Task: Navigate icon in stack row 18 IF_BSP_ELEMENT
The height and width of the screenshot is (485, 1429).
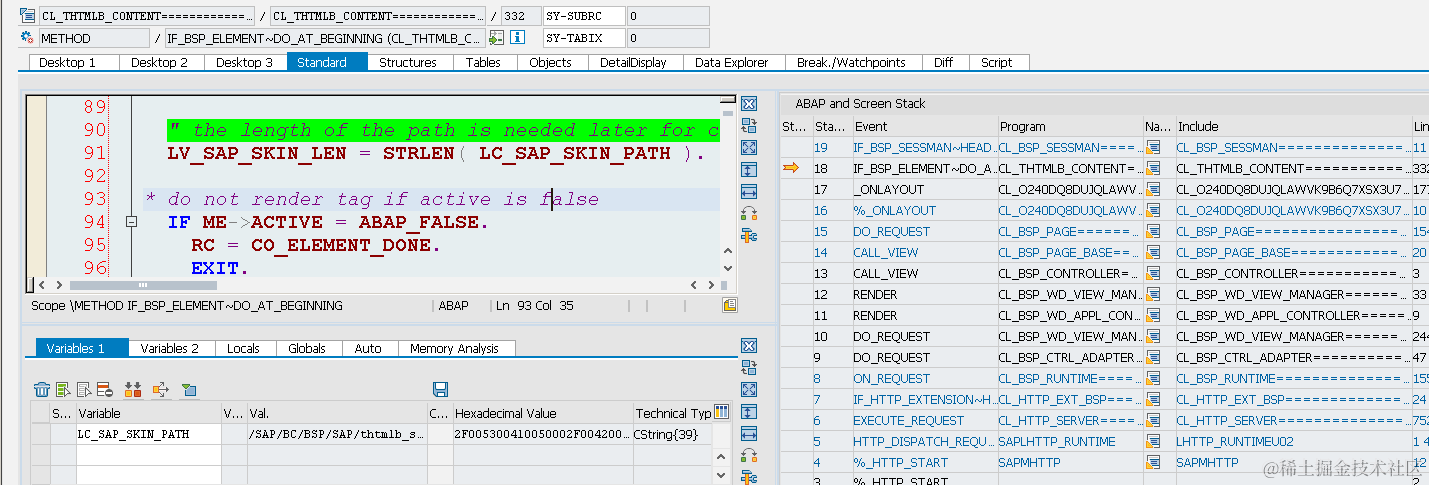Action: pyautogui.click(x=1153, y=169)
